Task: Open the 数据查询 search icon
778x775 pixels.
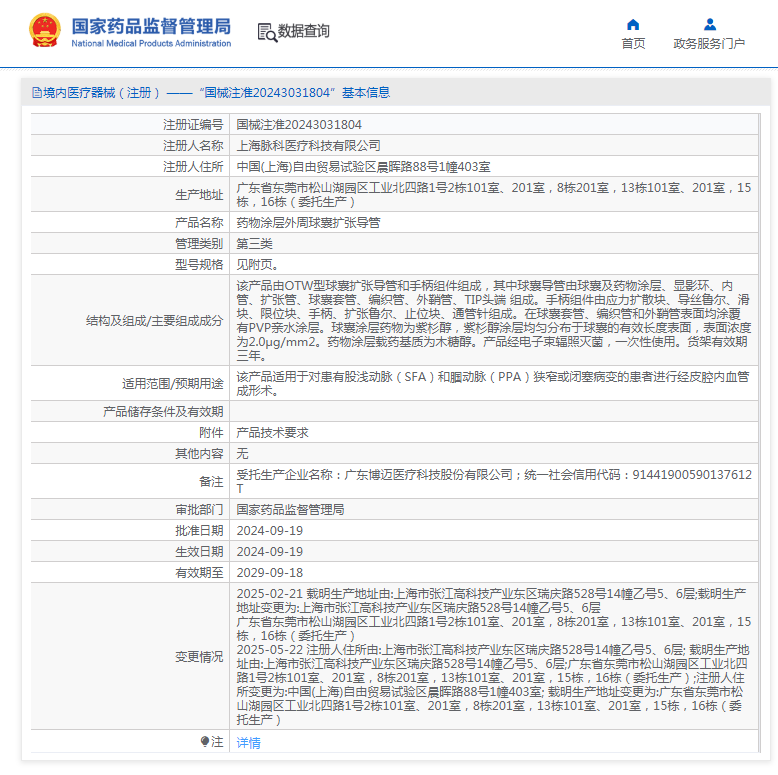Action: coord(267,32)
